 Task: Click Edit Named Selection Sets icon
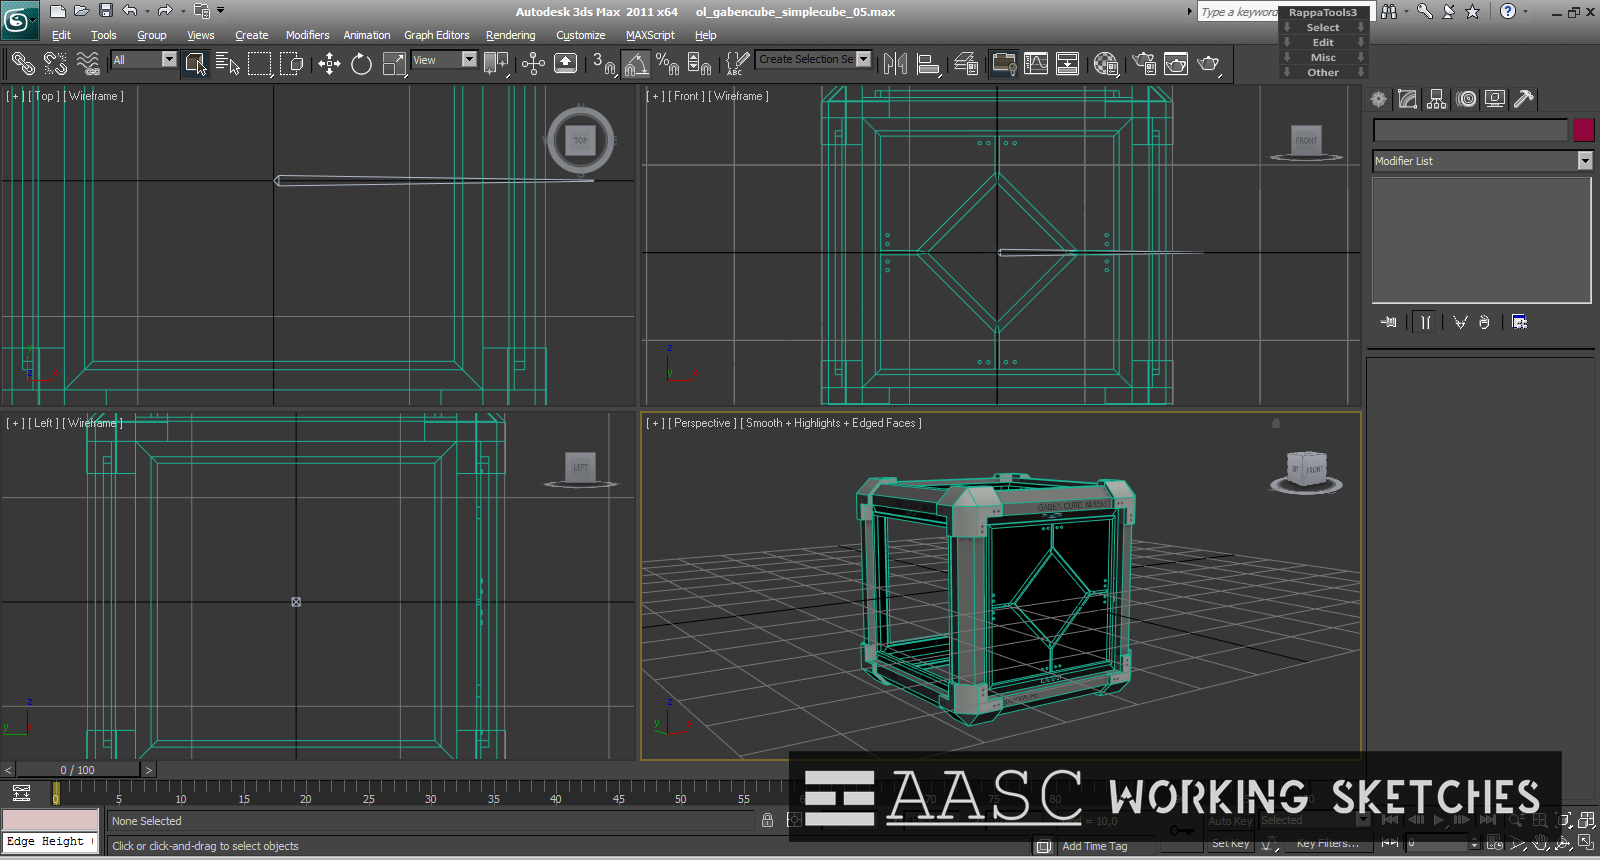(x=737, y=64)
